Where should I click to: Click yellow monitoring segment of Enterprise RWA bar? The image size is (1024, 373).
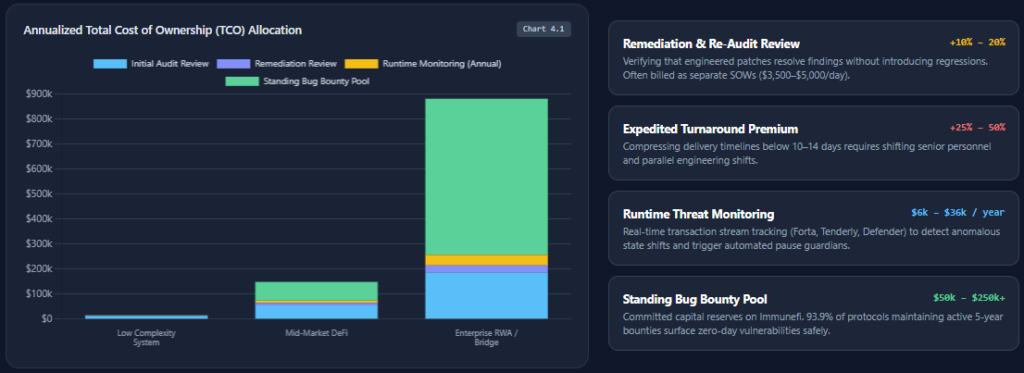(x=487, y=260)
